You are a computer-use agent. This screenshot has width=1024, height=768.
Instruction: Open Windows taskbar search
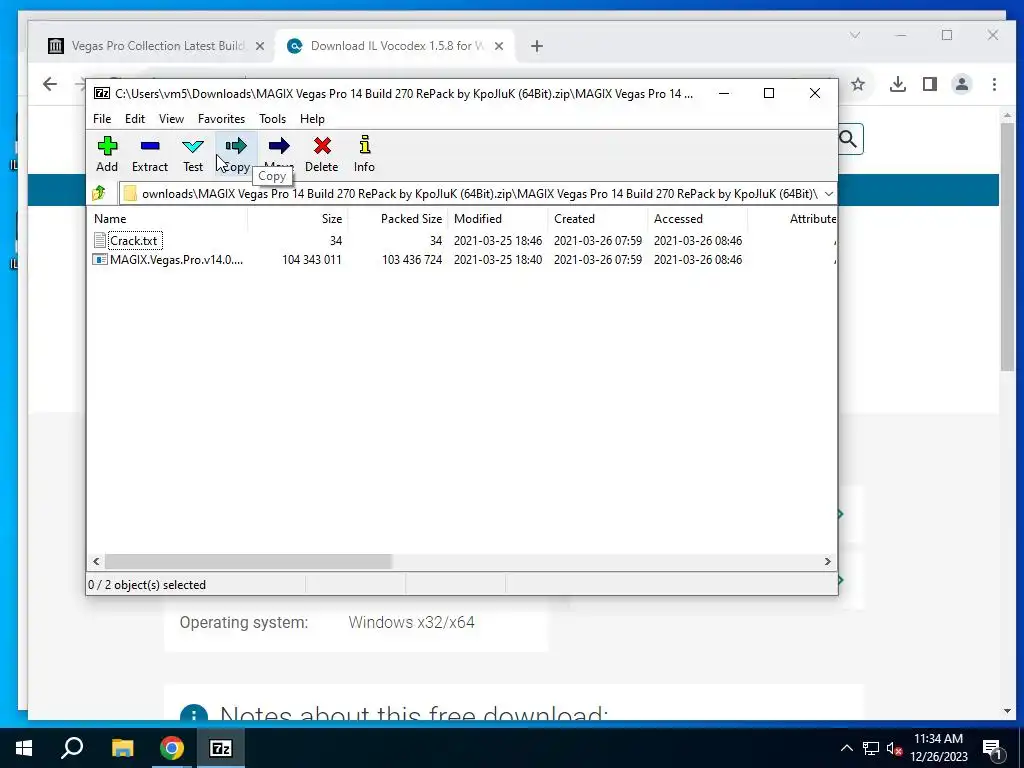[72, 748]
